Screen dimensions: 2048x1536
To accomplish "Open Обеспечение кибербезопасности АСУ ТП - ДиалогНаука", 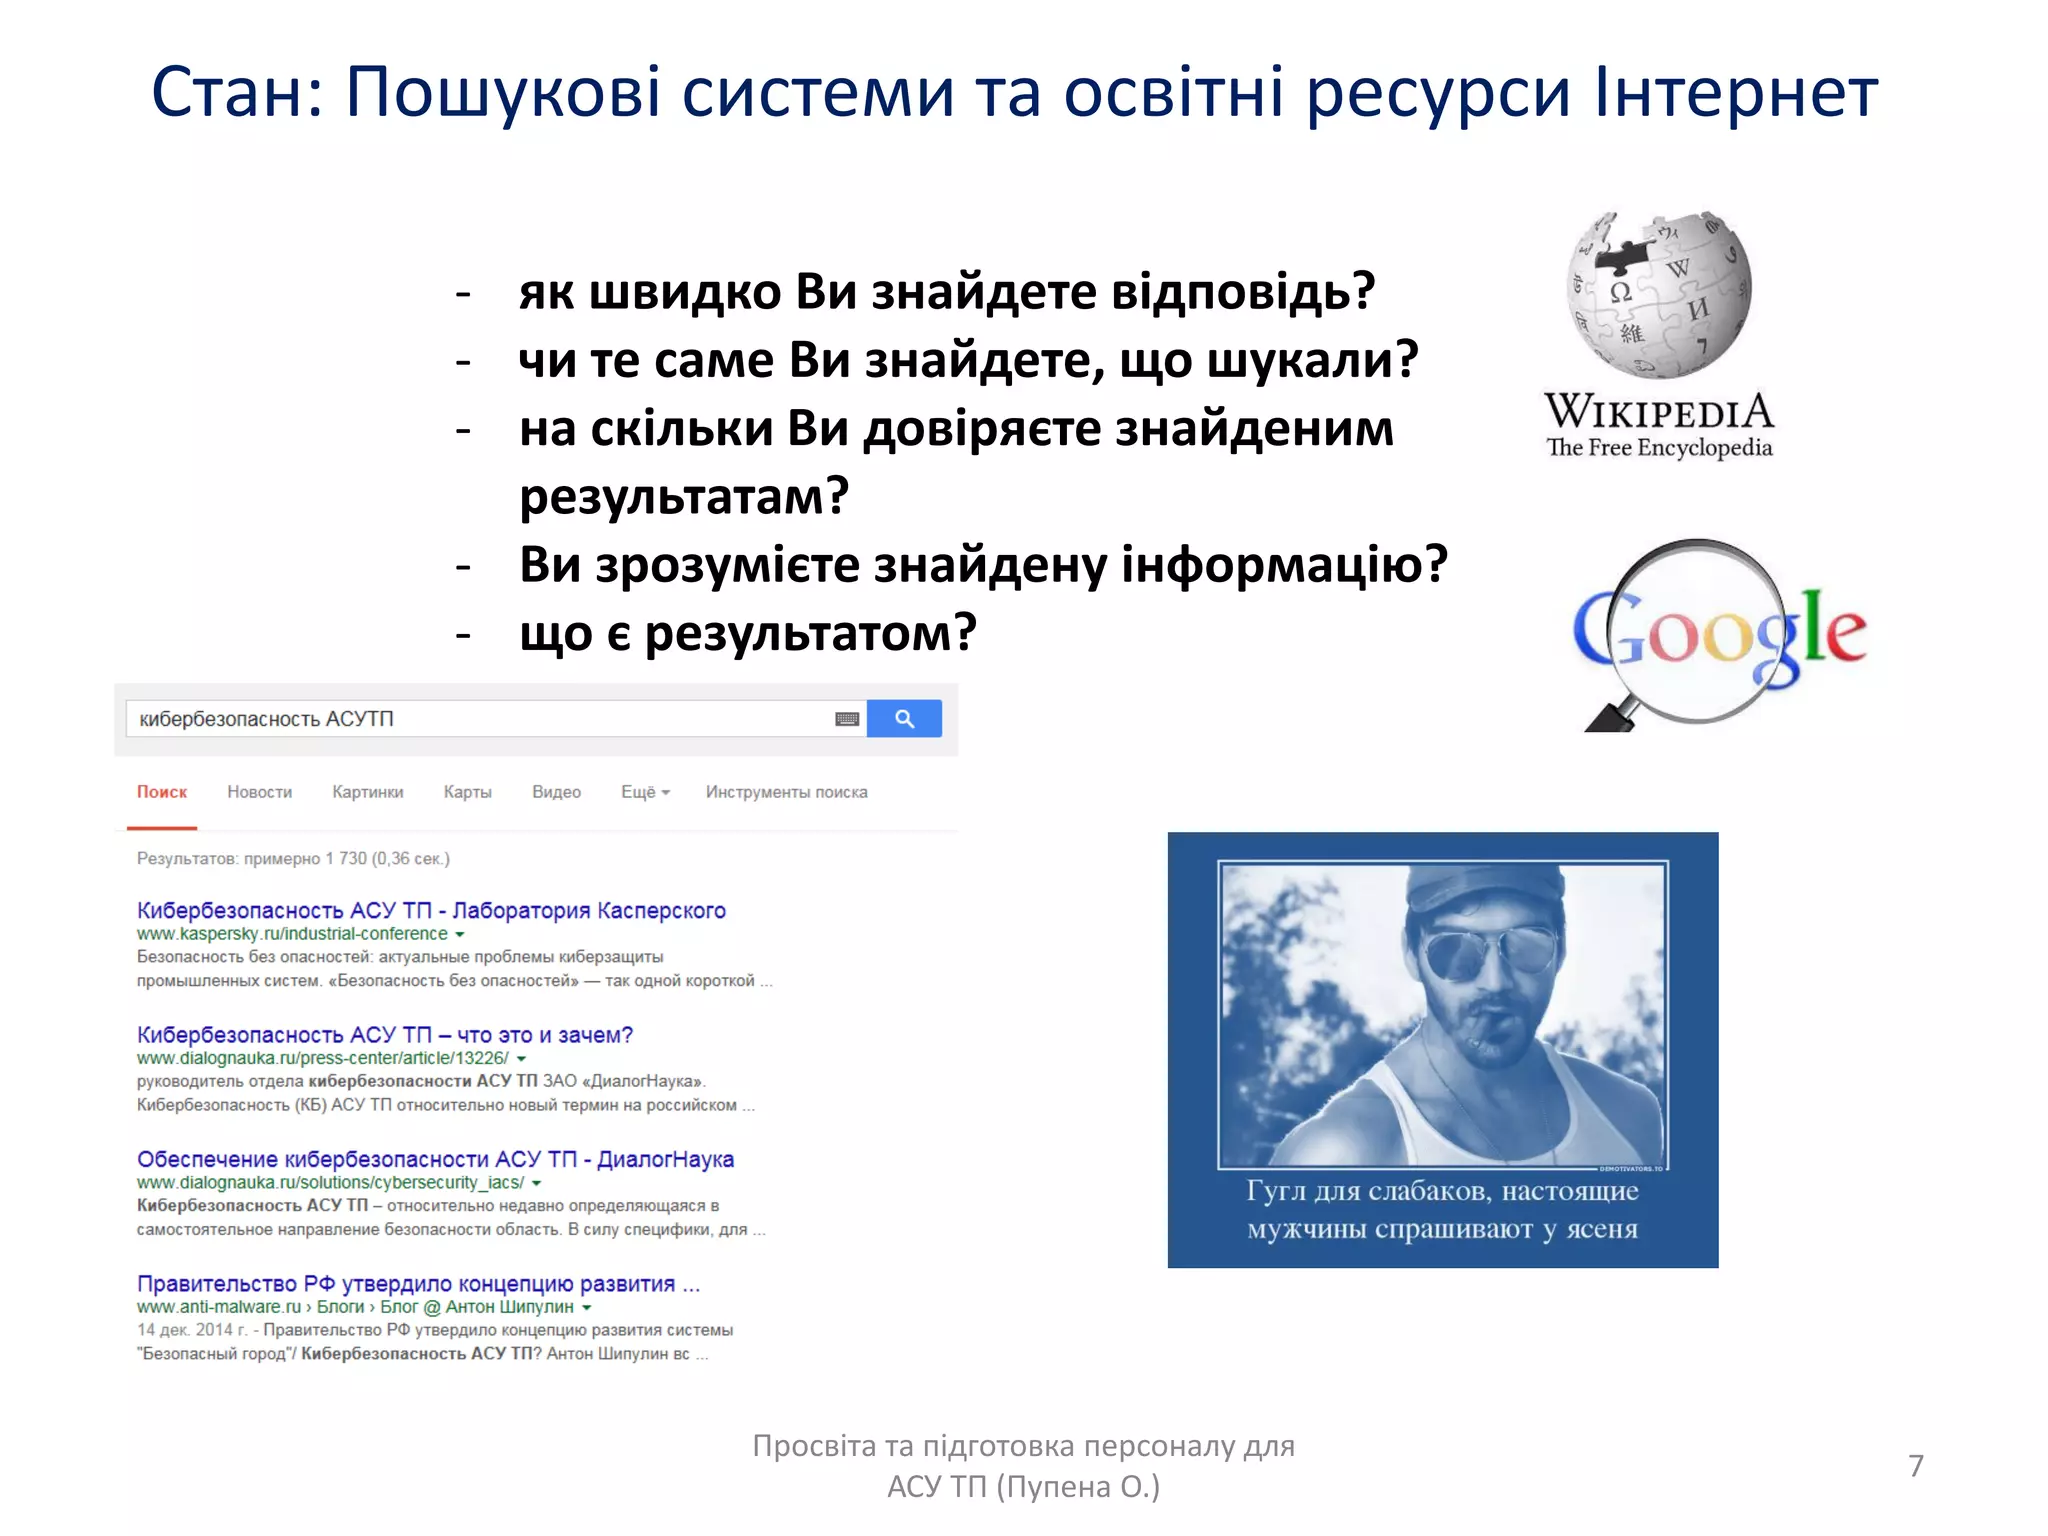I will point(435,1159).
